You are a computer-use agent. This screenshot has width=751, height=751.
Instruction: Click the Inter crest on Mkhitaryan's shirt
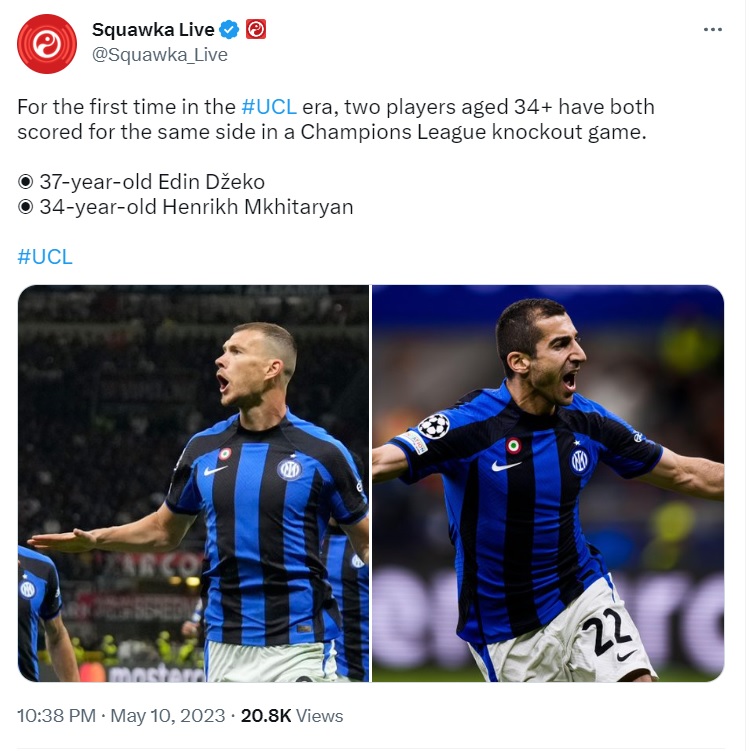pyautogui.click(x=580, y=461)
